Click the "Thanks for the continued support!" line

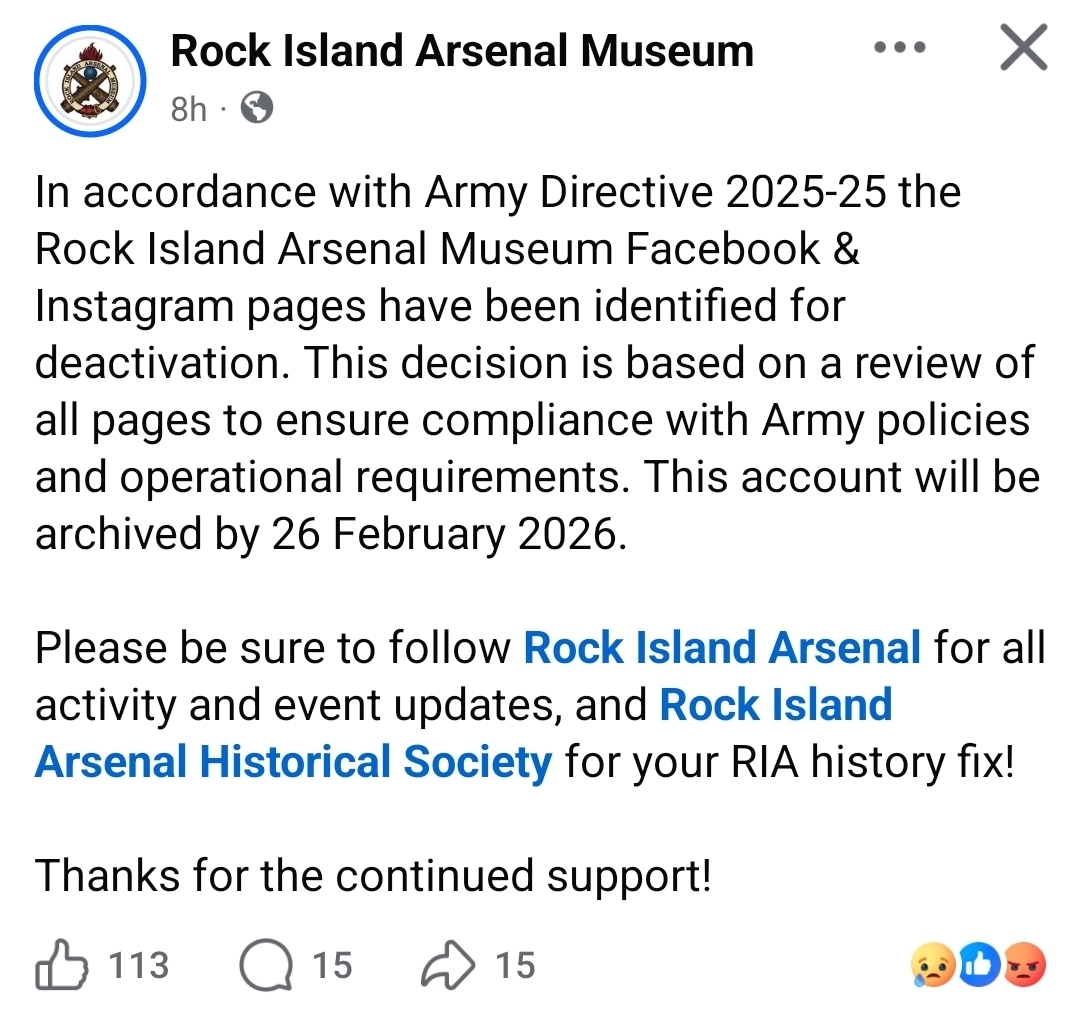373,876
